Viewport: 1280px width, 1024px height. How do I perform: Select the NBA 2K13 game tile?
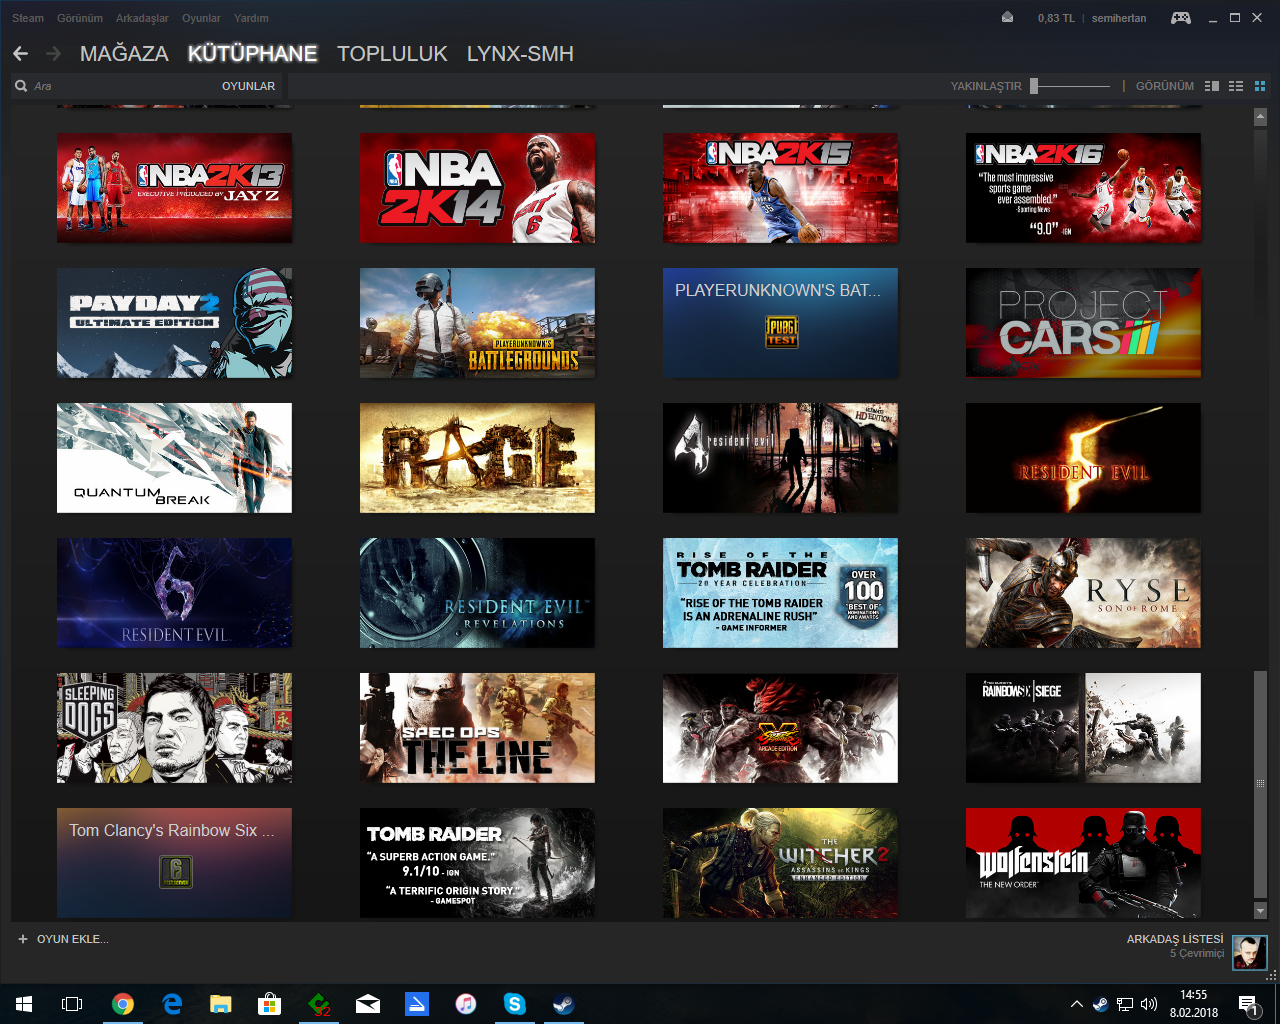click(x=174, y=188)
